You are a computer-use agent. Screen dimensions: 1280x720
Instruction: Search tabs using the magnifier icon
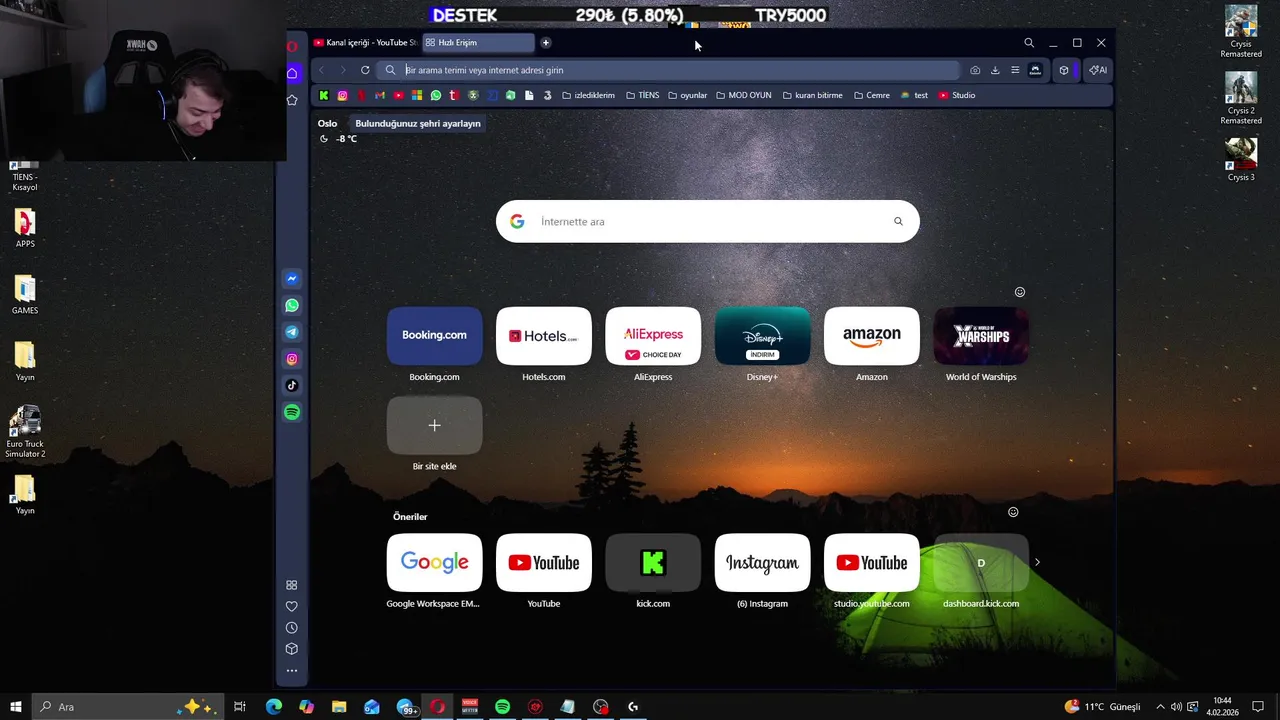pos(1029,43)
